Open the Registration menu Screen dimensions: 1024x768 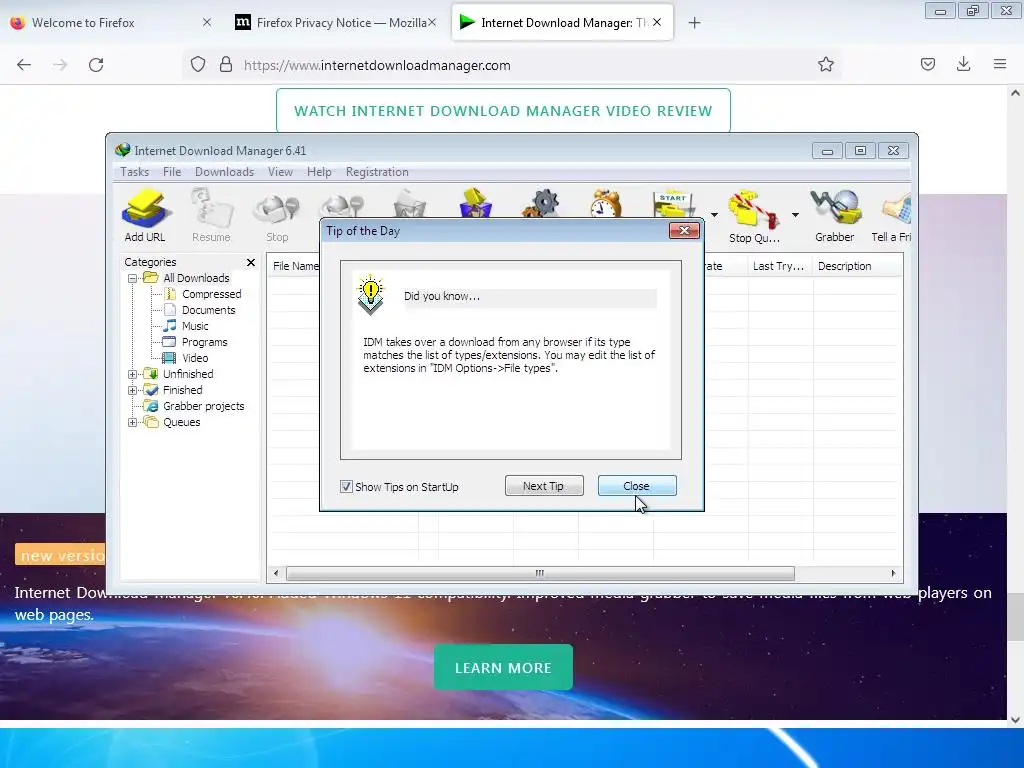click(x=377, y=172)
